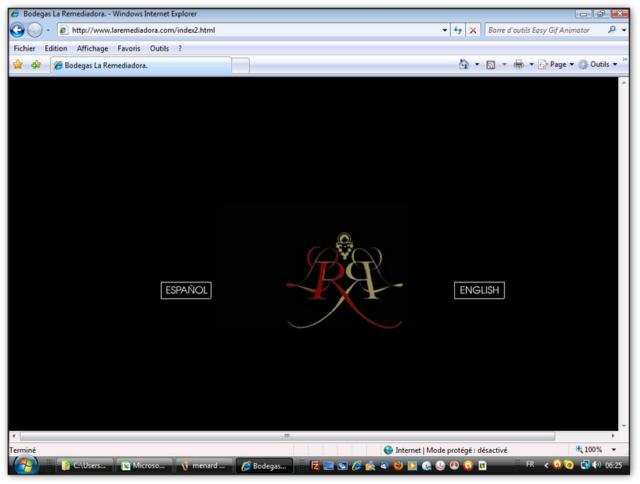Launch Internet Explorer from quick launch
The image size is (640, 484).
[x=356, y=466]
